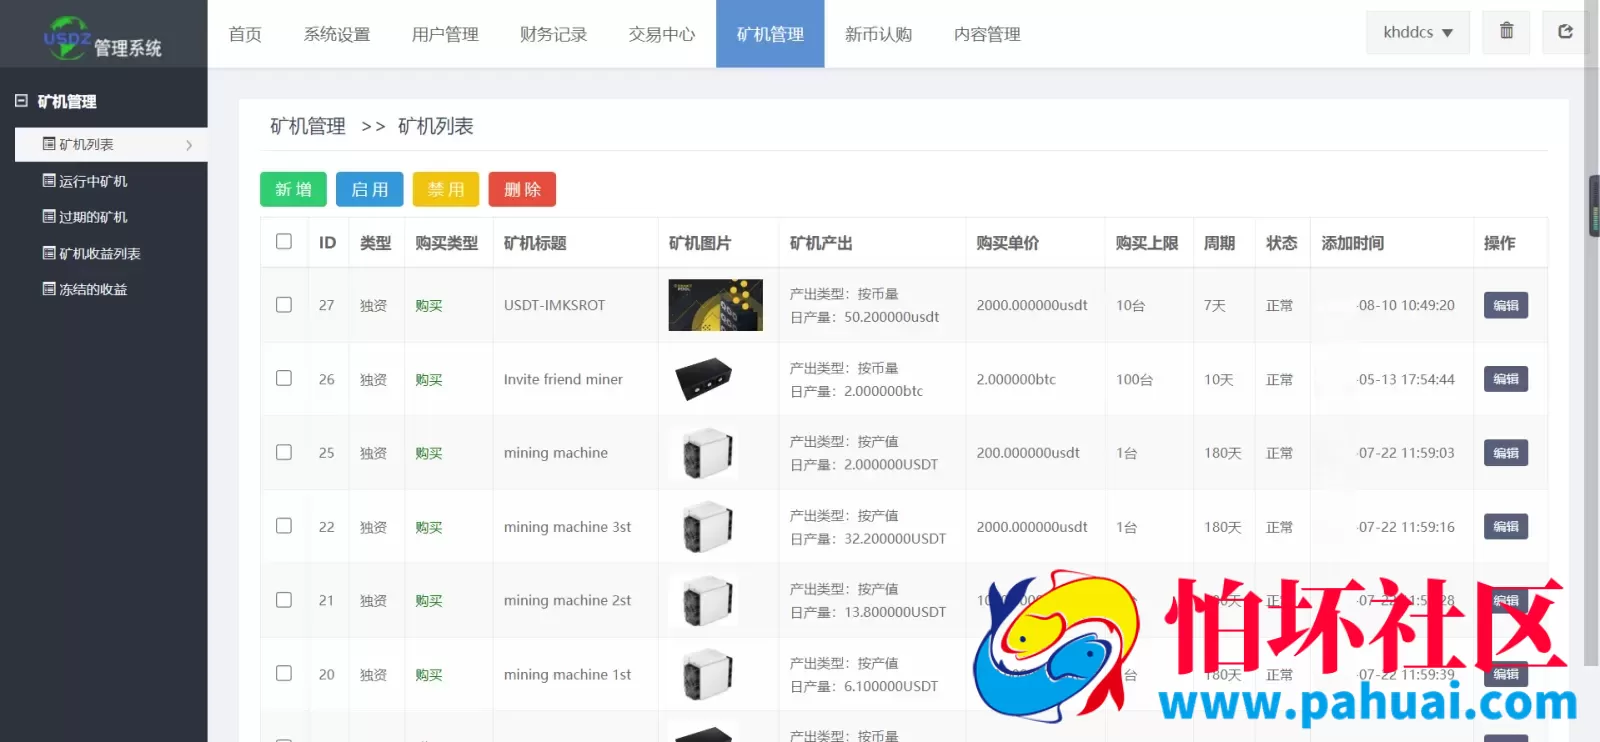The height and width of the screenshot is (742, 1600).
Task: Click 购买 link in ID 26 row
Action: [429, 380]
